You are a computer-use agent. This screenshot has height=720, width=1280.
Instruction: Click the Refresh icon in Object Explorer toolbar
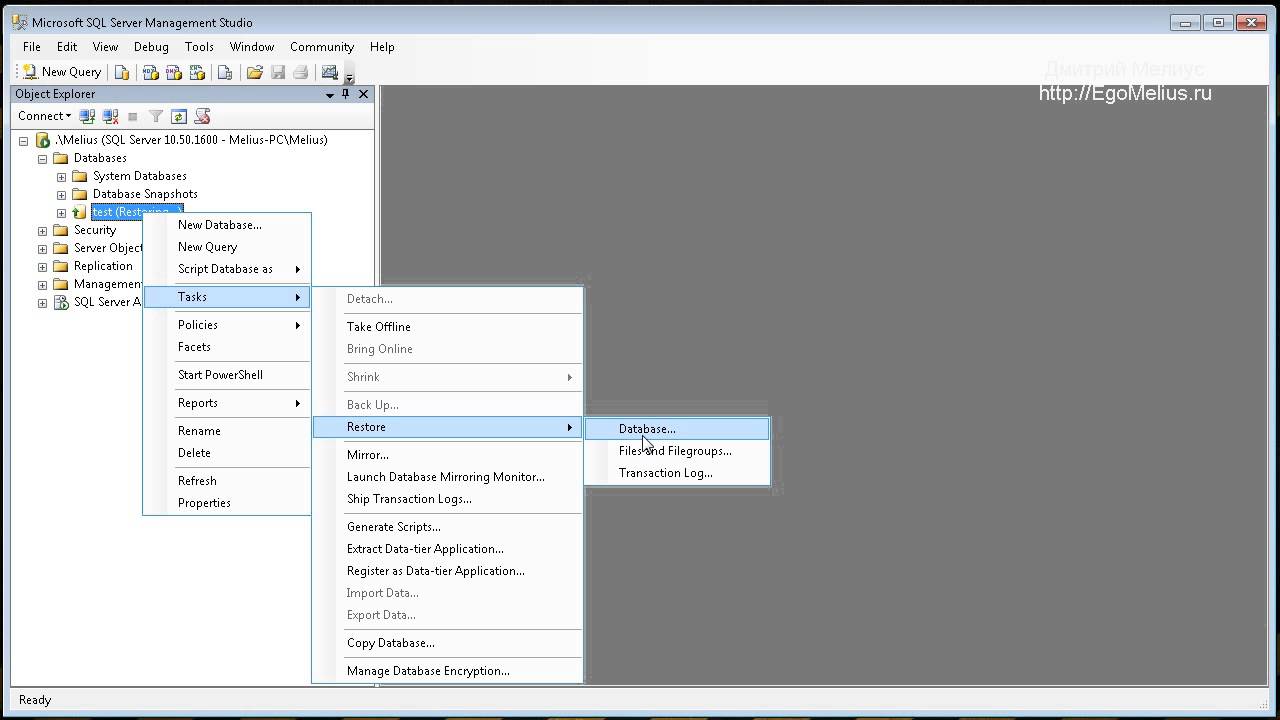pyautogui.click(x=179, y=116)
